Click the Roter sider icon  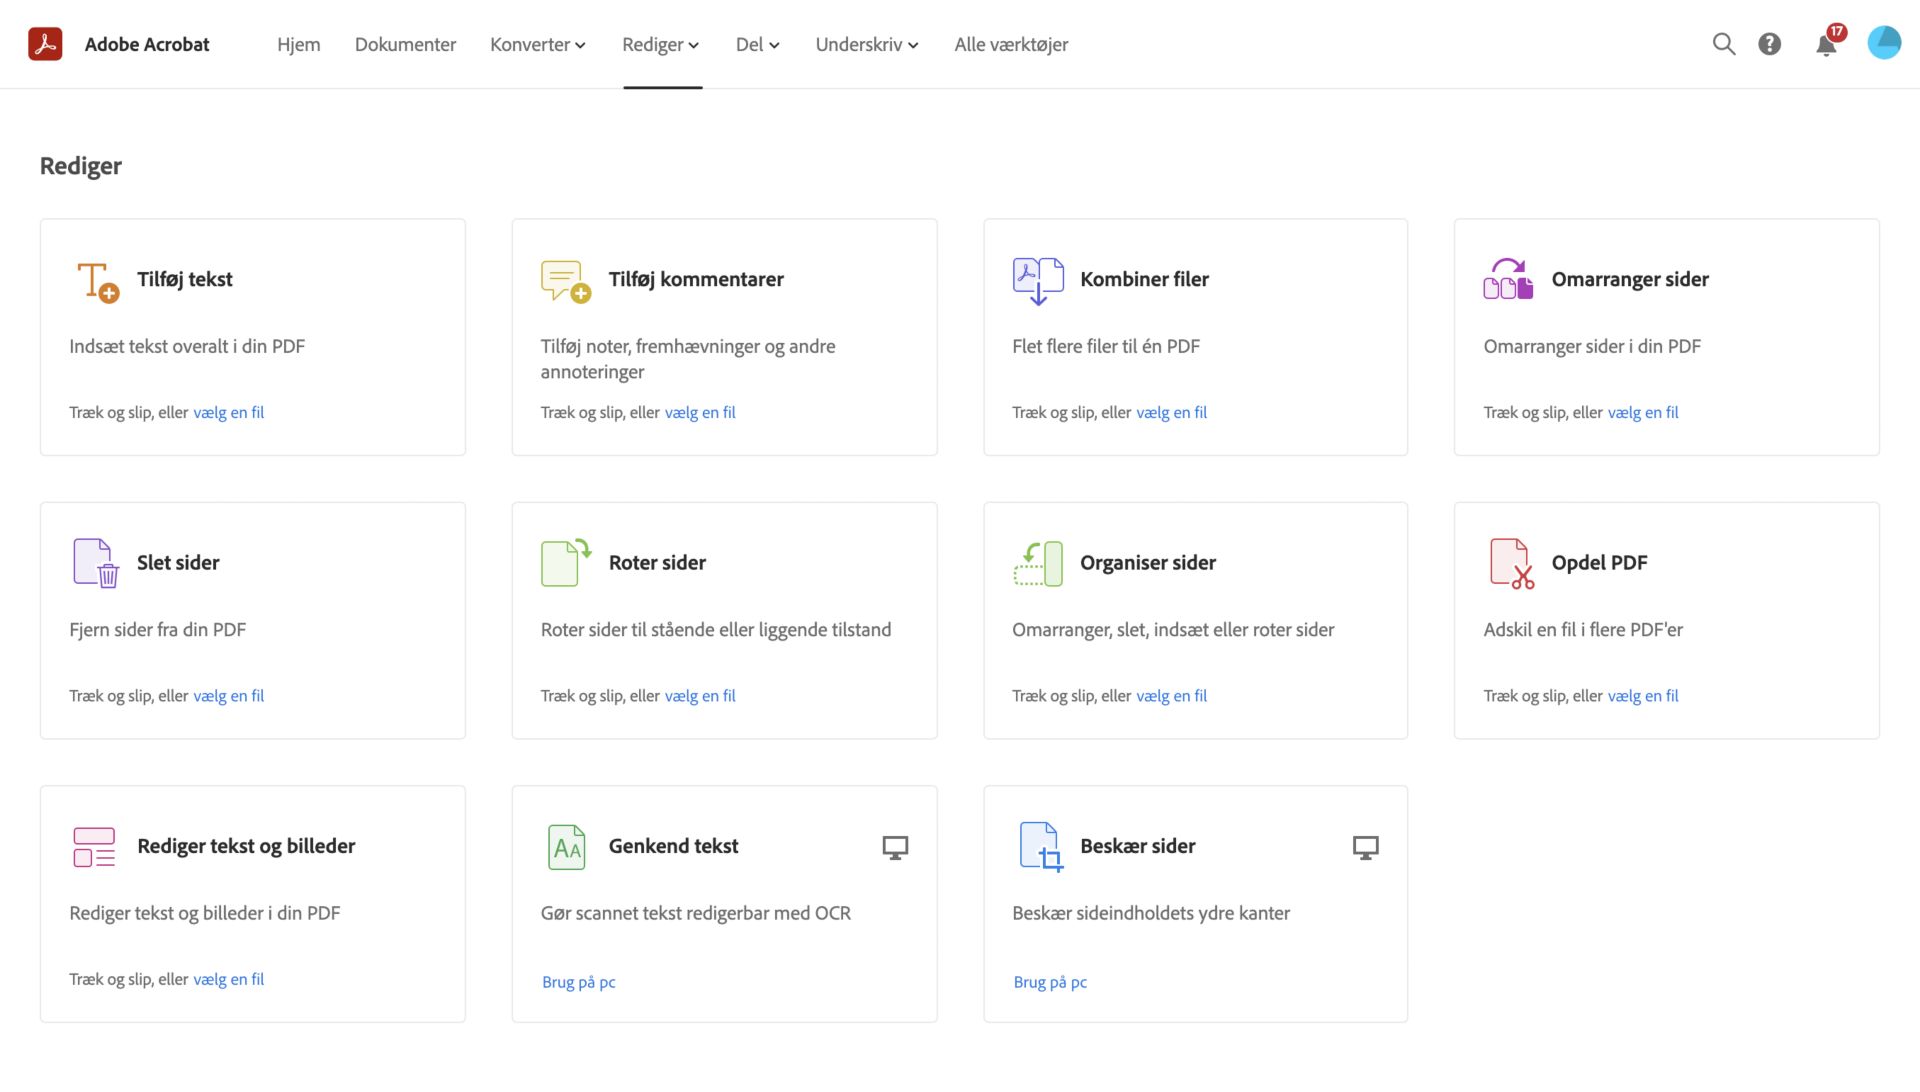click(x=566, y=562)
